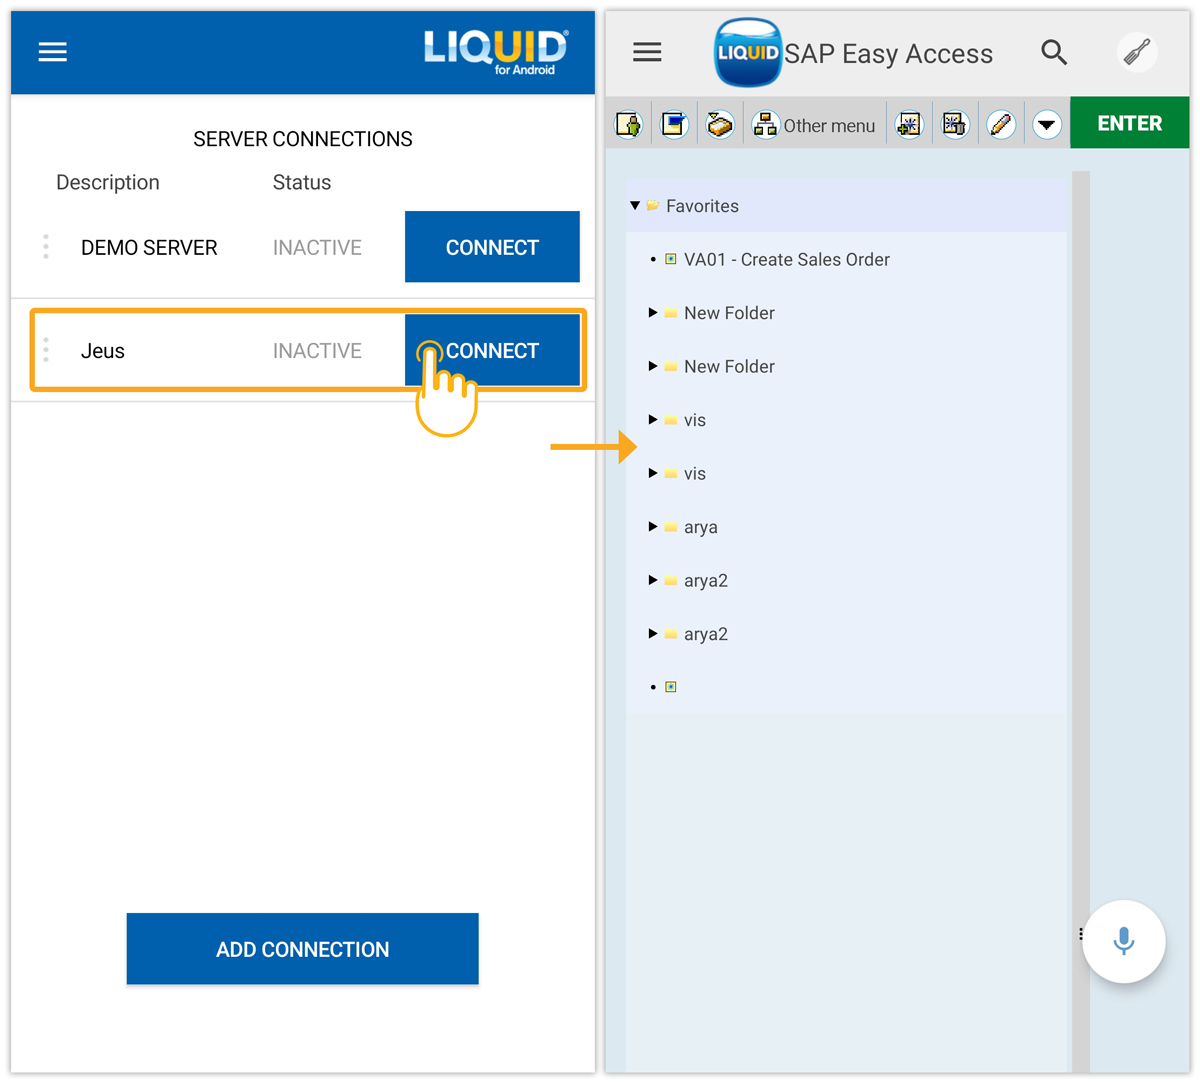This screenshot has height=1083, width=1200.
Task: Click the delete favorites trash icon
Action: point(955,125)
